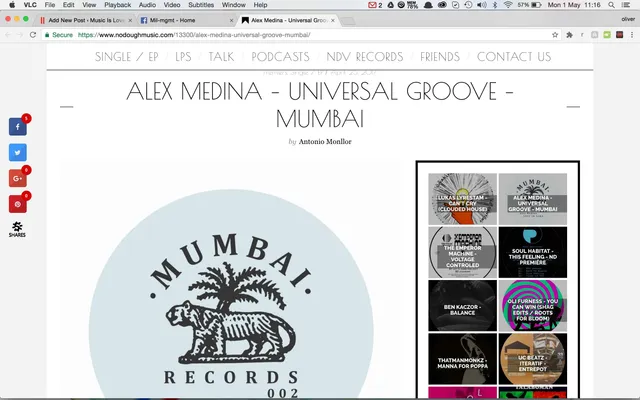
Task: Open Thatmanmonkz Manna For Poppa thumbnail
Action: 462,359
